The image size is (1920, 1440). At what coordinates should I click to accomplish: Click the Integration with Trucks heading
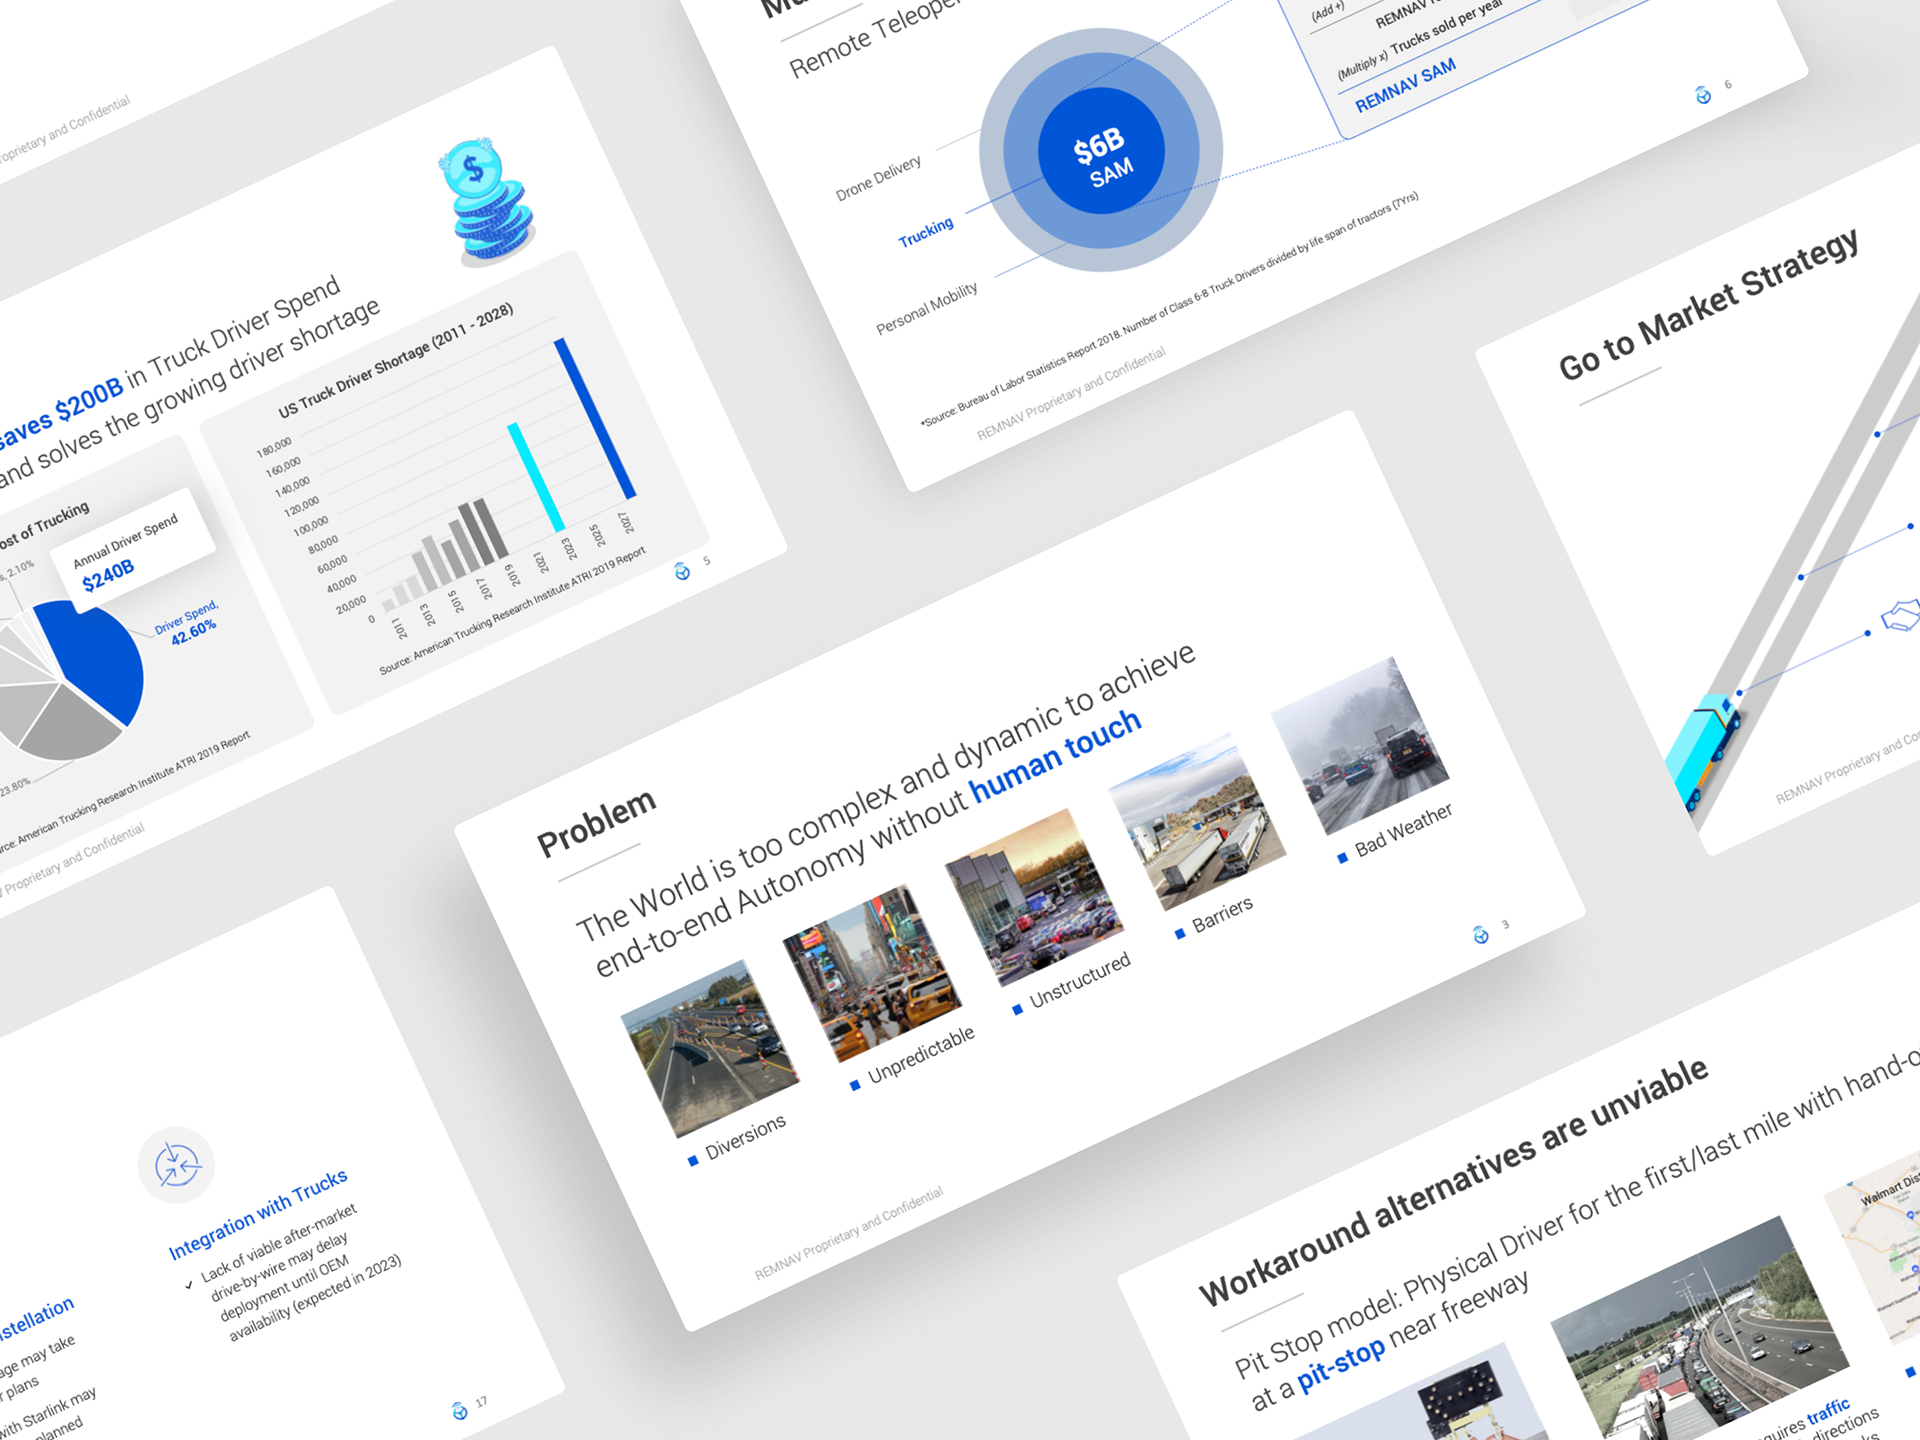click(x=258, y=1213)
